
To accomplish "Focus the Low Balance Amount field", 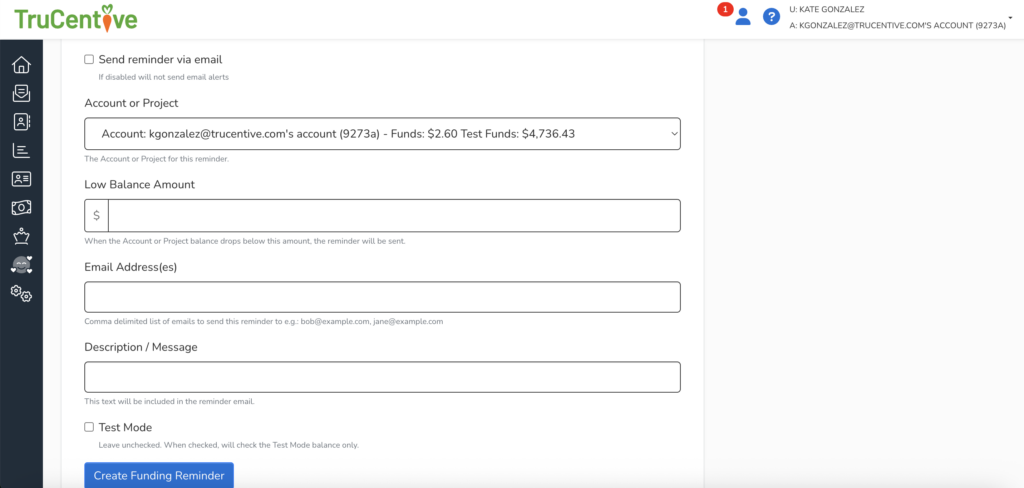I will tap(394, 216).
